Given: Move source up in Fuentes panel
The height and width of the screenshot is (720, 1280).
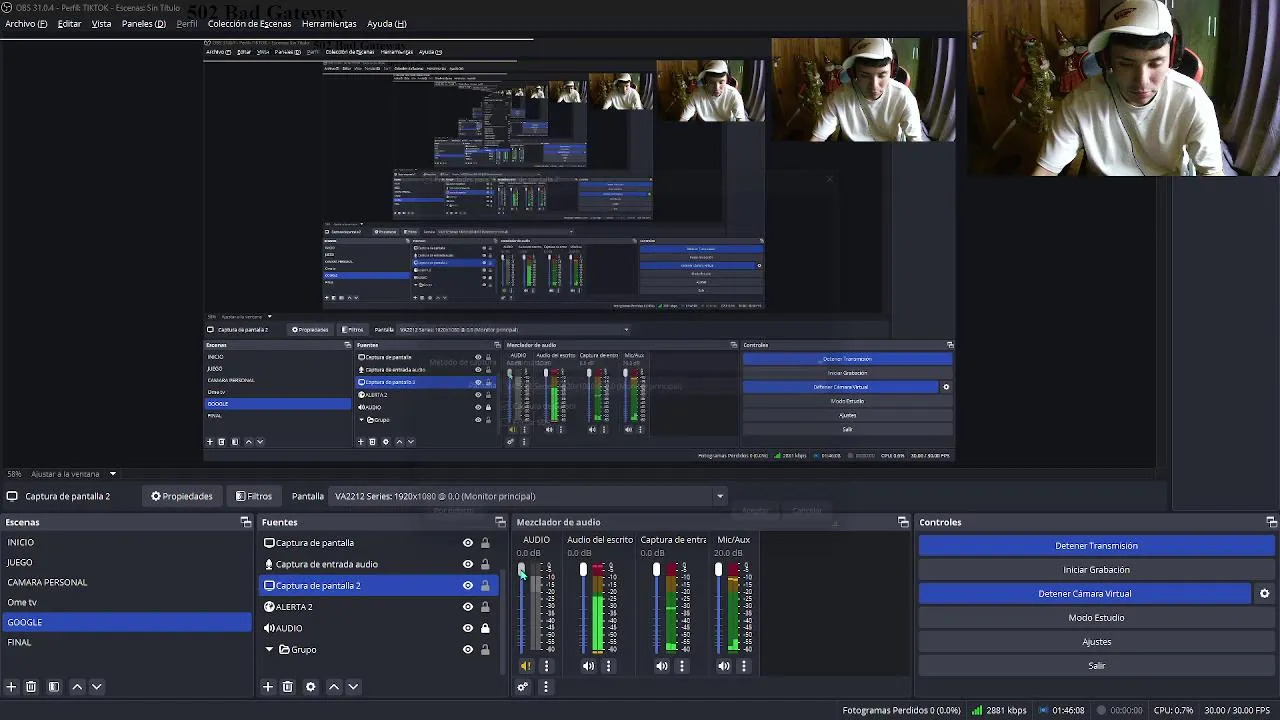Looking at the screenshot, I should [x=334, y=687].
